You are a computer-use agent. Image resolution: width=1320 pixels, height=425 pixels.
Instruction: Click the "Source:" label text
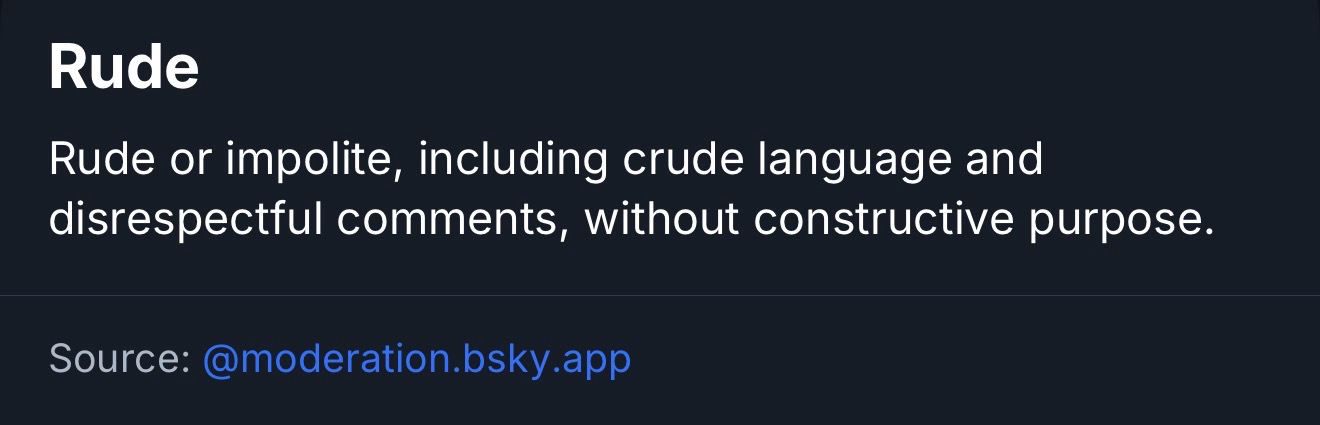tap(119, 358)
